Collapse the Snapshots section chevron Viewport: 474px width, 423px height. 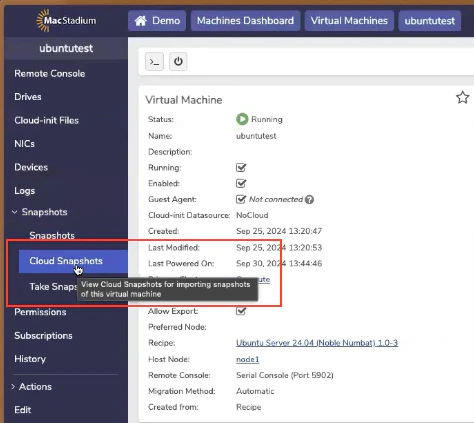point(14,212)
